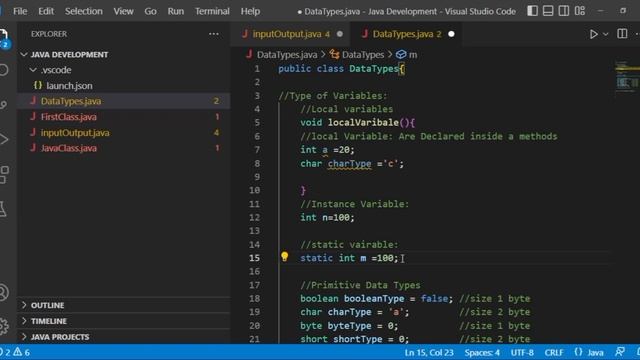The image size is (640, 360).
Task: Toggle primary side bar layout icon
Action: click(532, 11)
